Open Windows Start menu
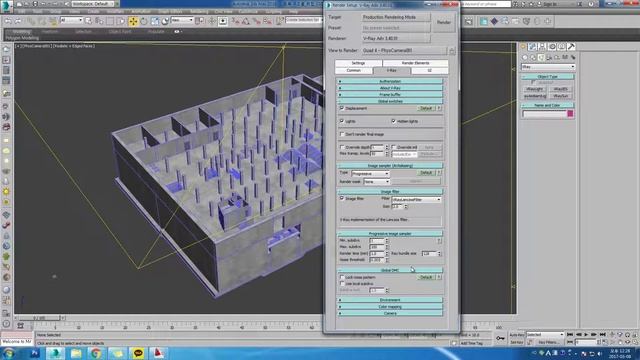The width and height of the screenshot is (640, 360). 8,353
